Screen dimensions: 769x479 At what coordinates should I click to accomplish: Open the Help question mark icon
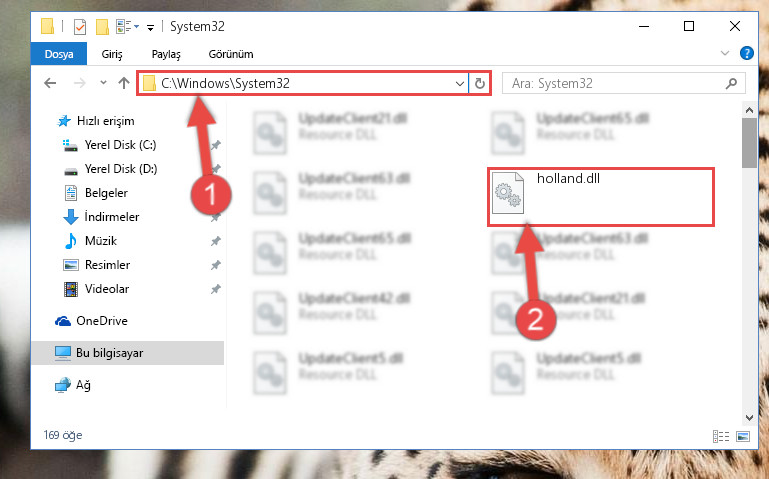click(x=746, y=53)
